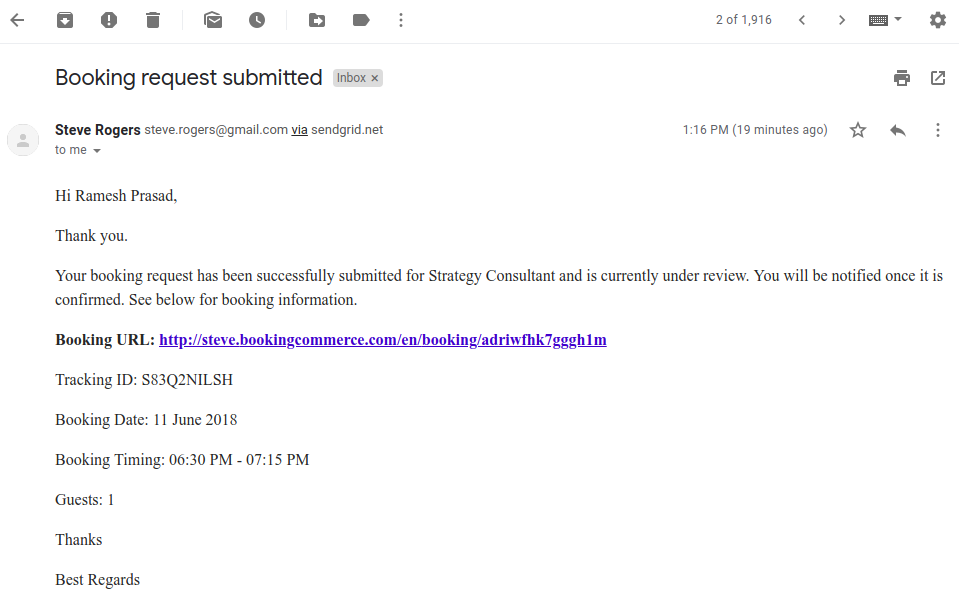
Task: Open the Settings gear menu
Action: click(x=938, y=20)
